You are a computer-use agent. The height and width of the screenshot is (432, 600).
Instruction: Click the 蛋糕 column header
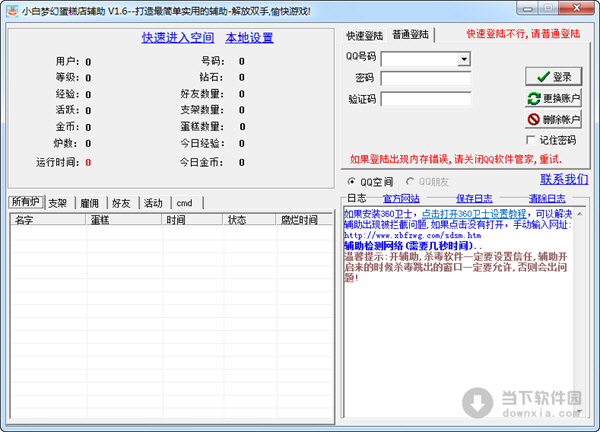pyautogui.click(x=124, y=220)
